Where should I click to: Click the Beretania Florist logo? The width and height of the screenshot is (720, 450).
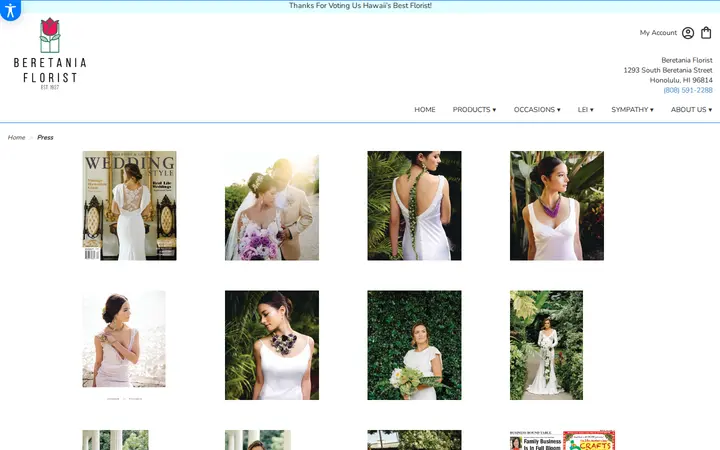click(50, 54)
